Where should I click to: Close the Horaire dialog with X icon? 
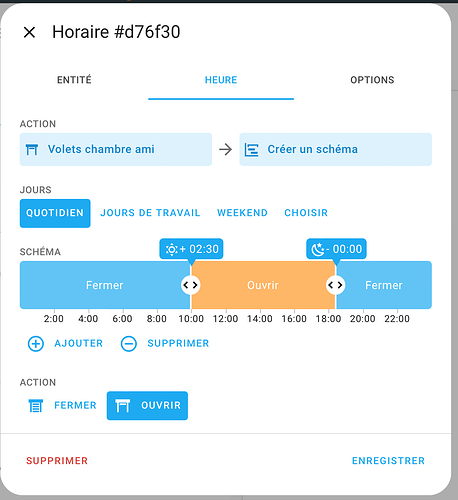pos(29,32)
